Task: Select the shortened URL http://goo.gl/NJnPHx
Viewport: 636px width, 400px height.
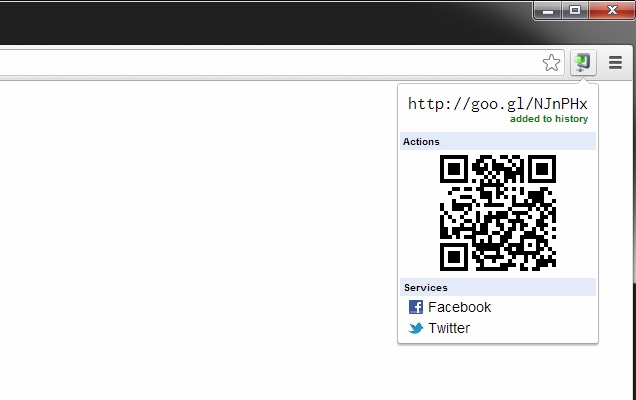Action: point(498,104)
